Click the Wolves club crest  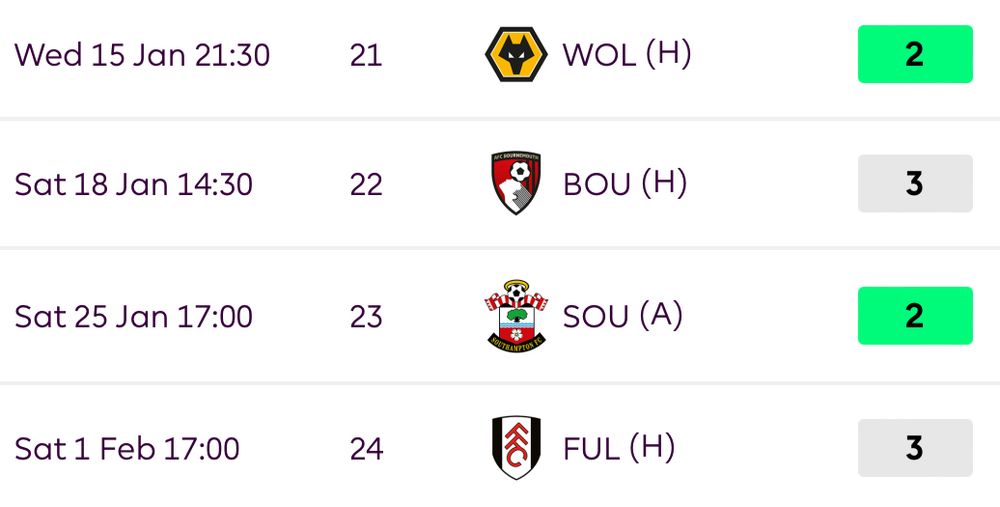coord(516,54)
